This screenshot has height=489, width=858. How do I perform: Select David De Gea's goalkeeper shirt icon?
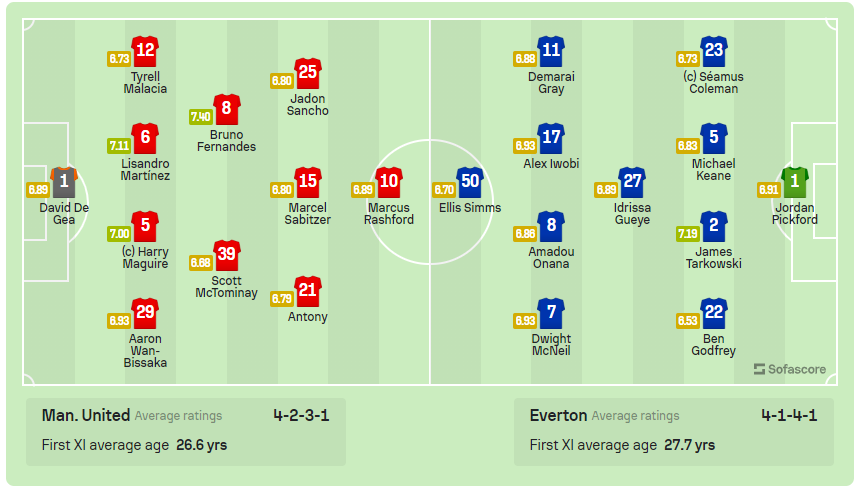pos(64,181)
